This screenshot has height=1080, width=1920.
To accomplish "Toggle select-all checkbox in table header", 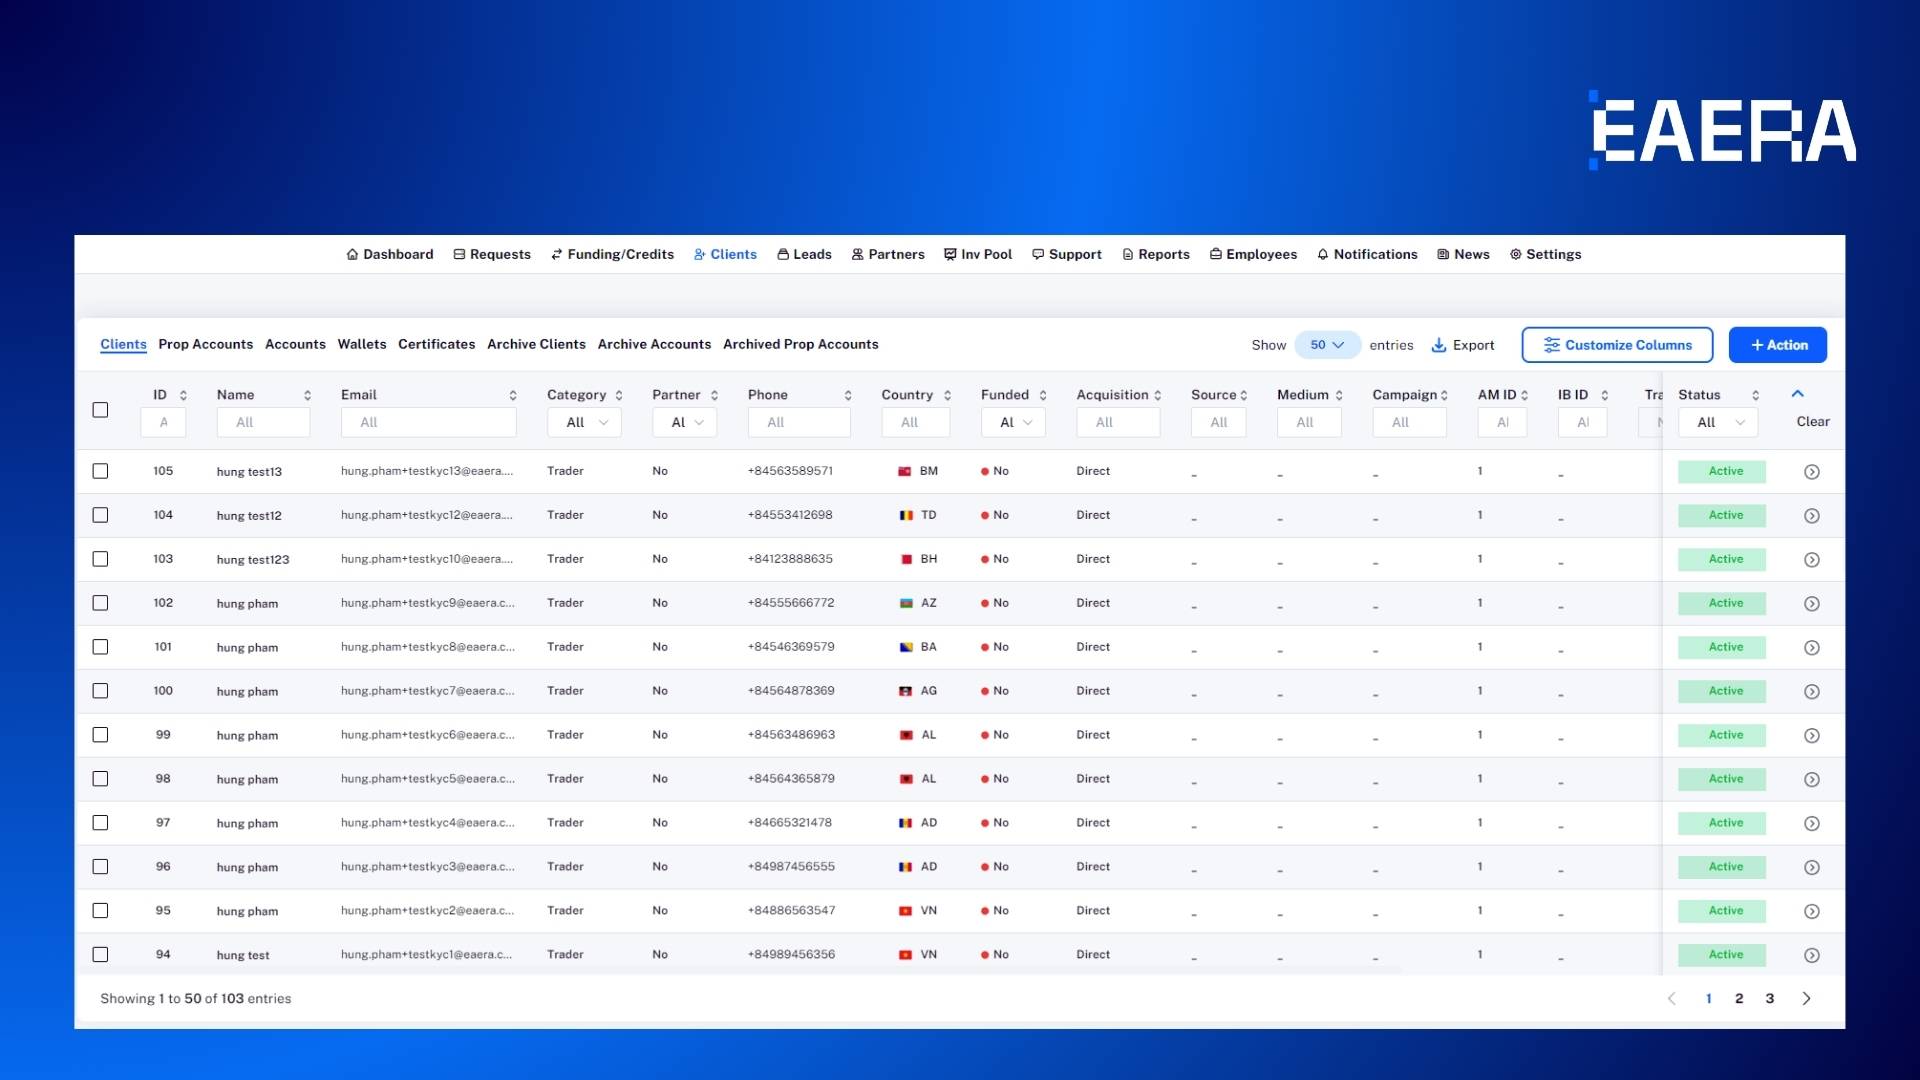I will 100,410.
